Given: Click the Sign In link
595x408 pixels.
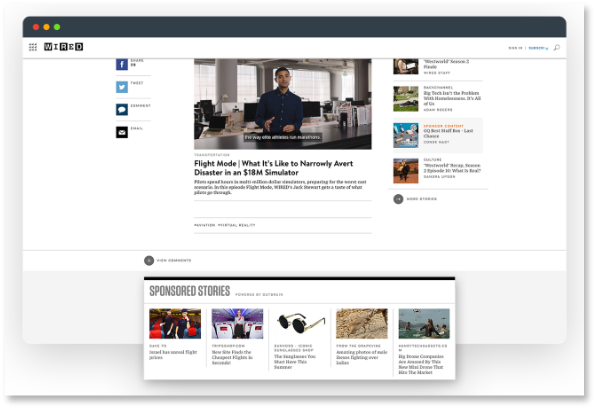Looking at the screenshot, I should click(x=515, y=48).
